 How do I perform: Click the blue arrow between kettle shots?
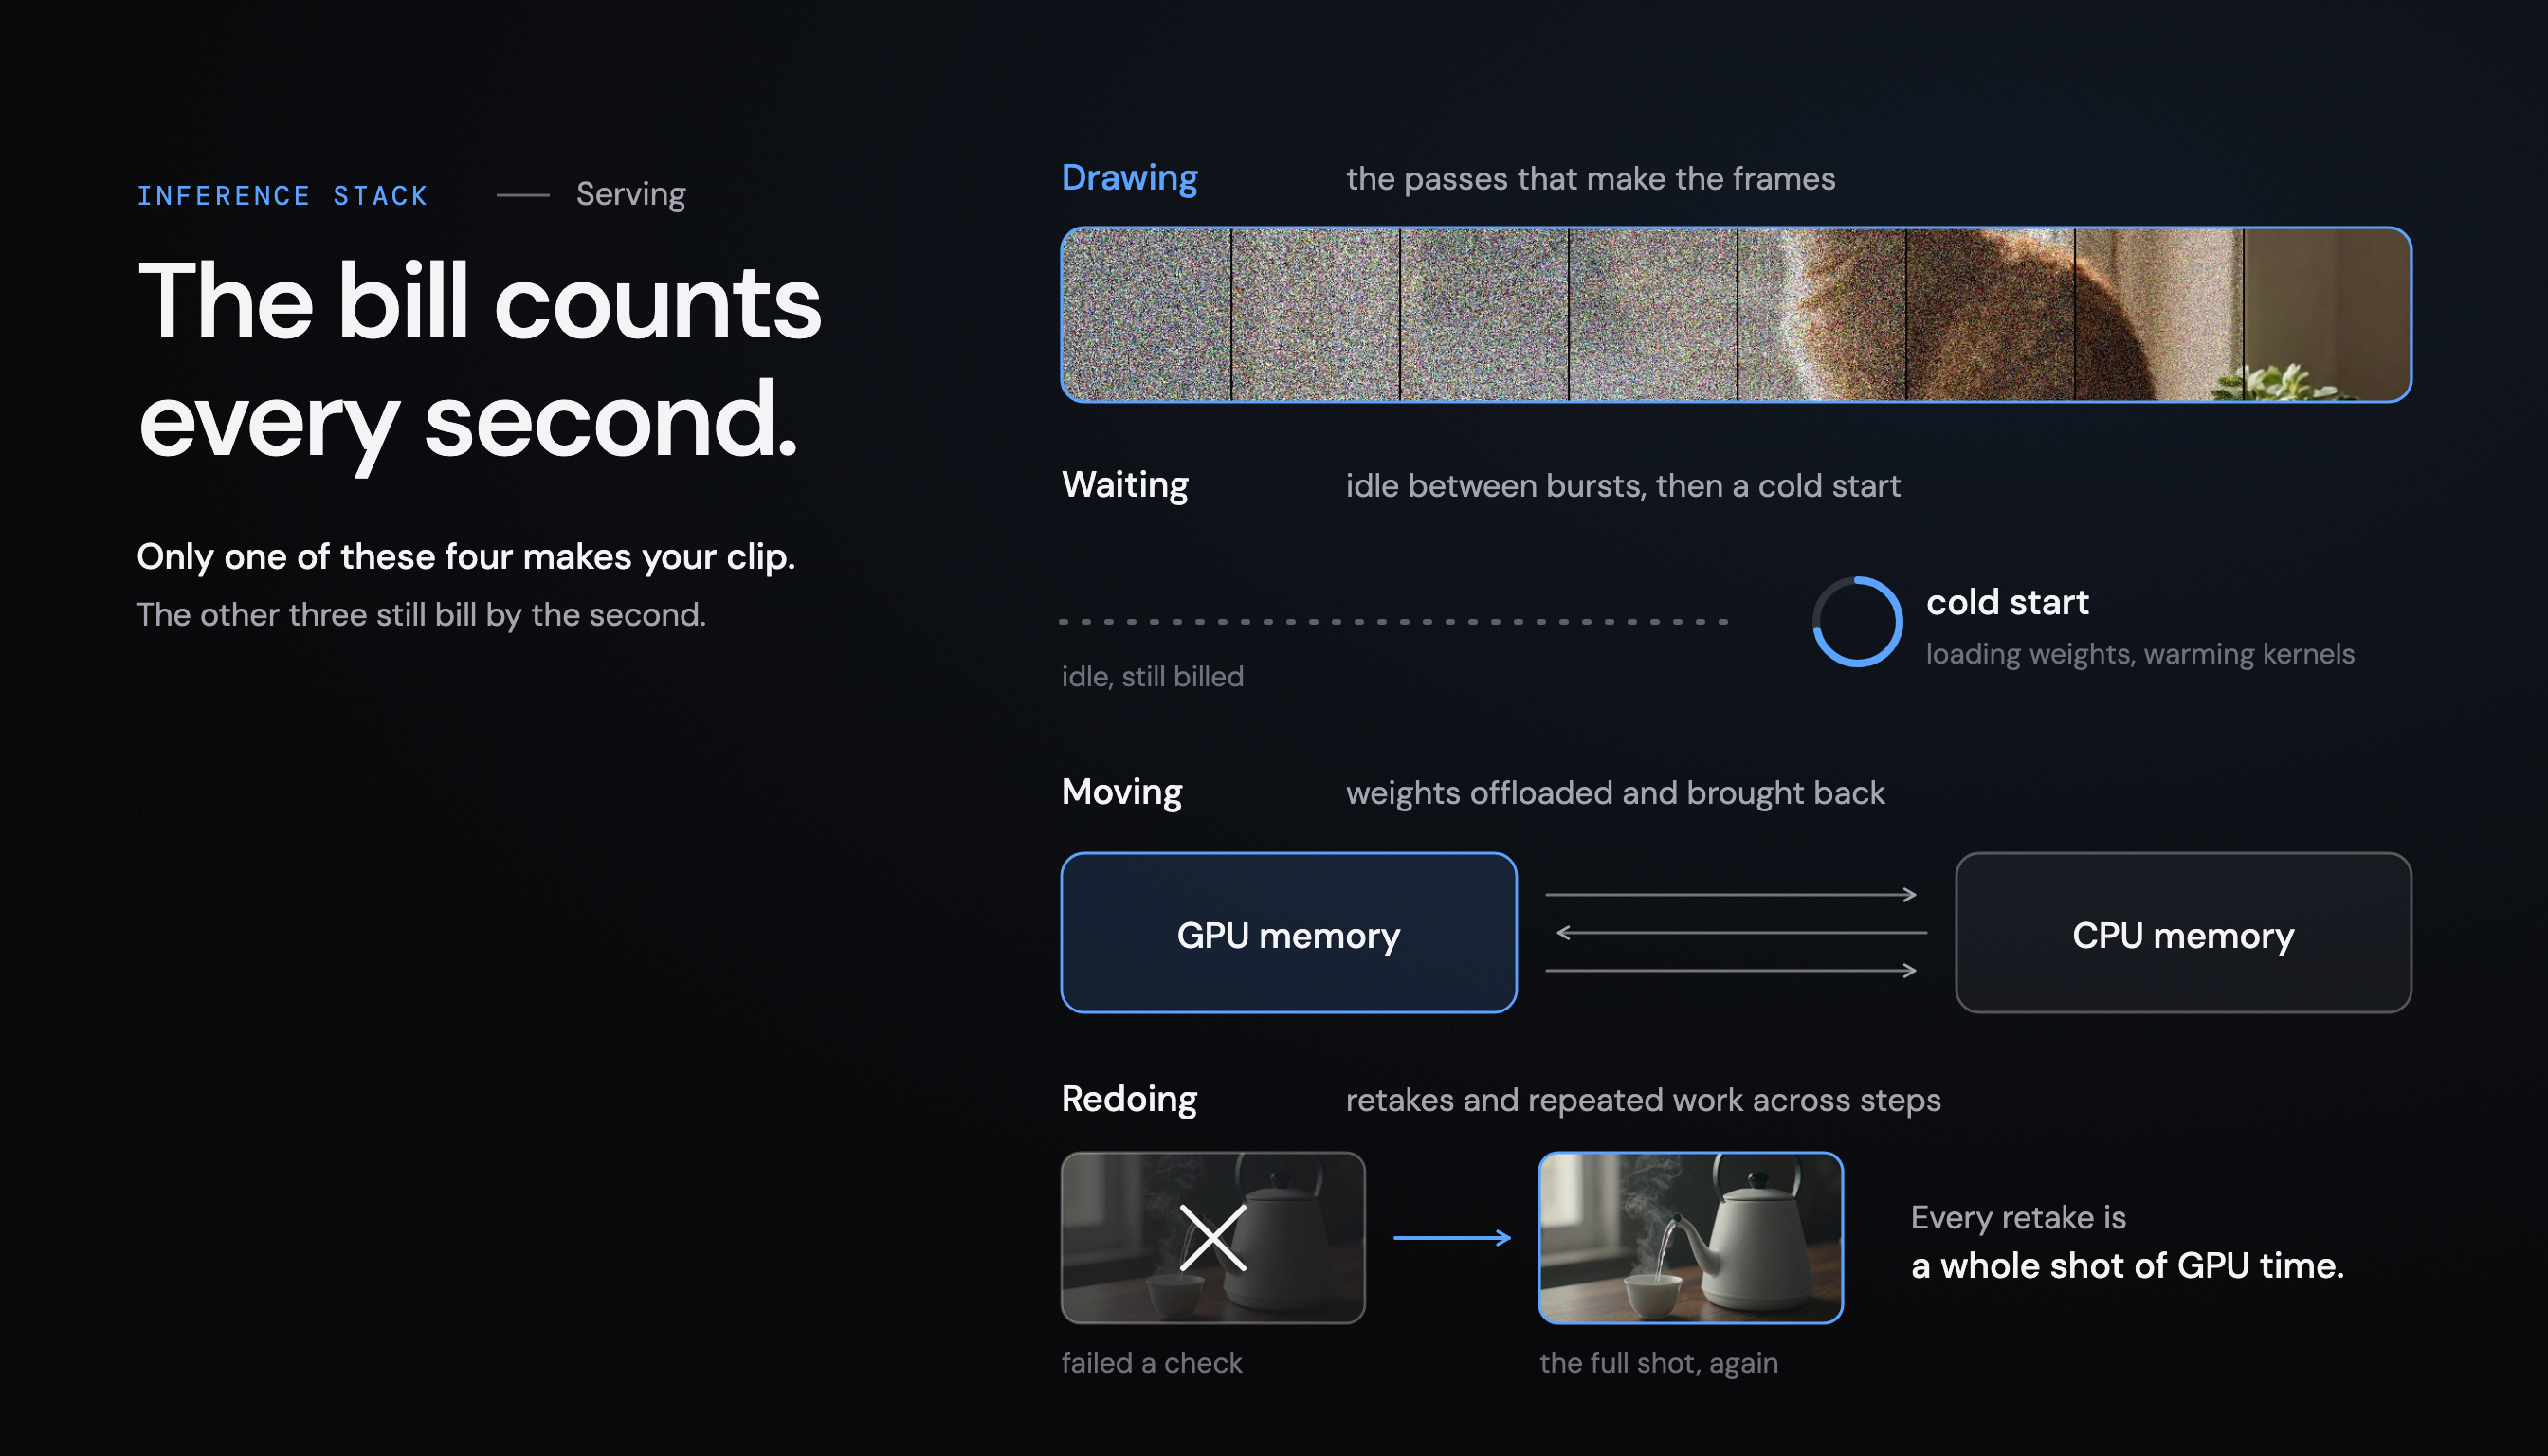[1452, 1238]
